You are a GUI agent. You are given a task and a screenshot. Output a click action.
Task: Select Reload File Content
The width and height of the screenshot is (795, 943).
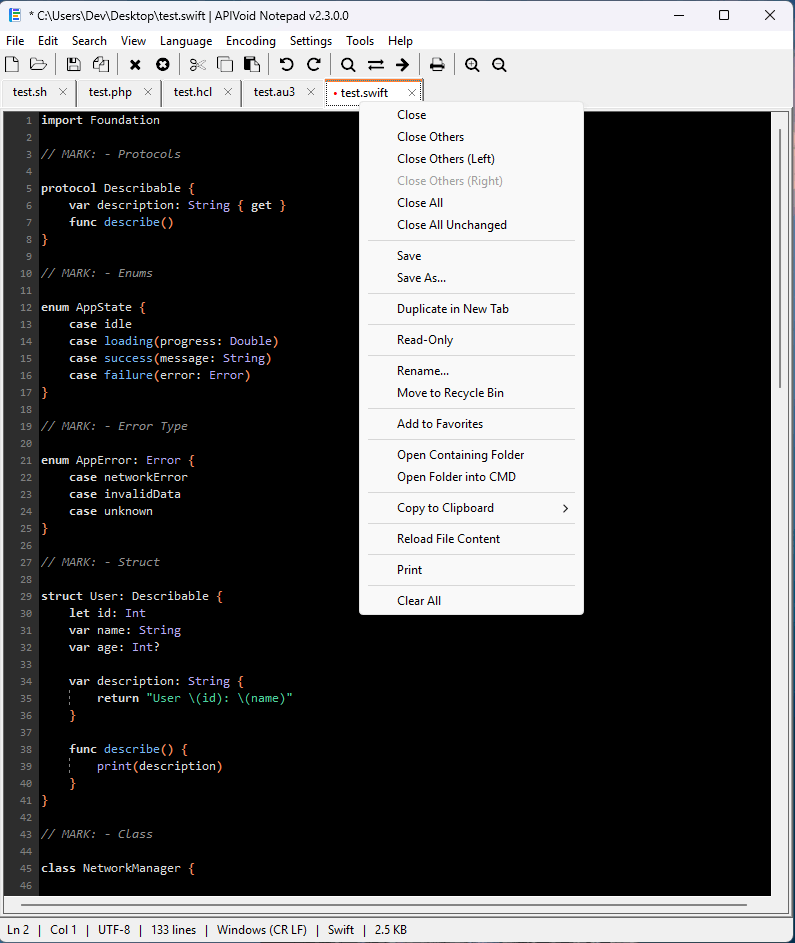coord(471,539)
